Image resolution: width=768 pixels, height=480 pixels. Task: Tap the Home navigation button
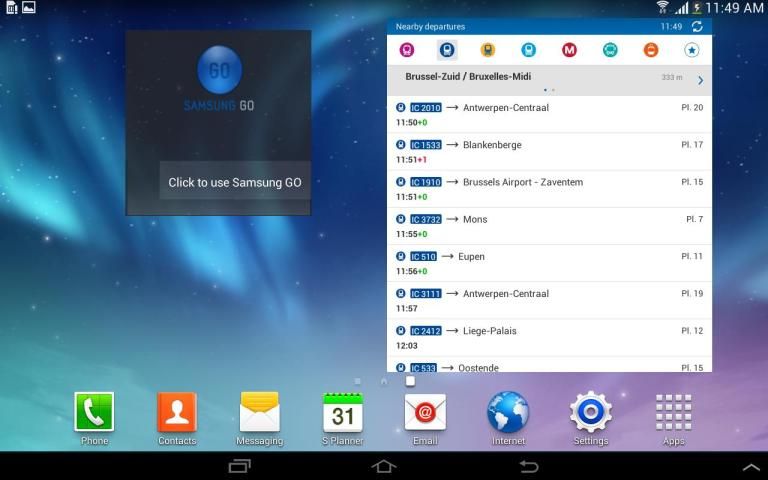coord(384,466)
